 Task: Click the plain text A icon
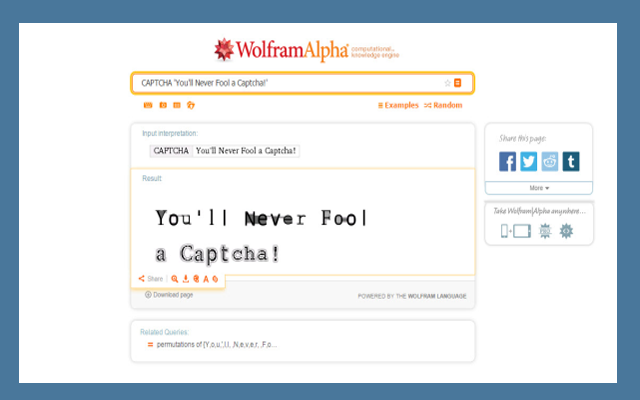coord(206,279)
